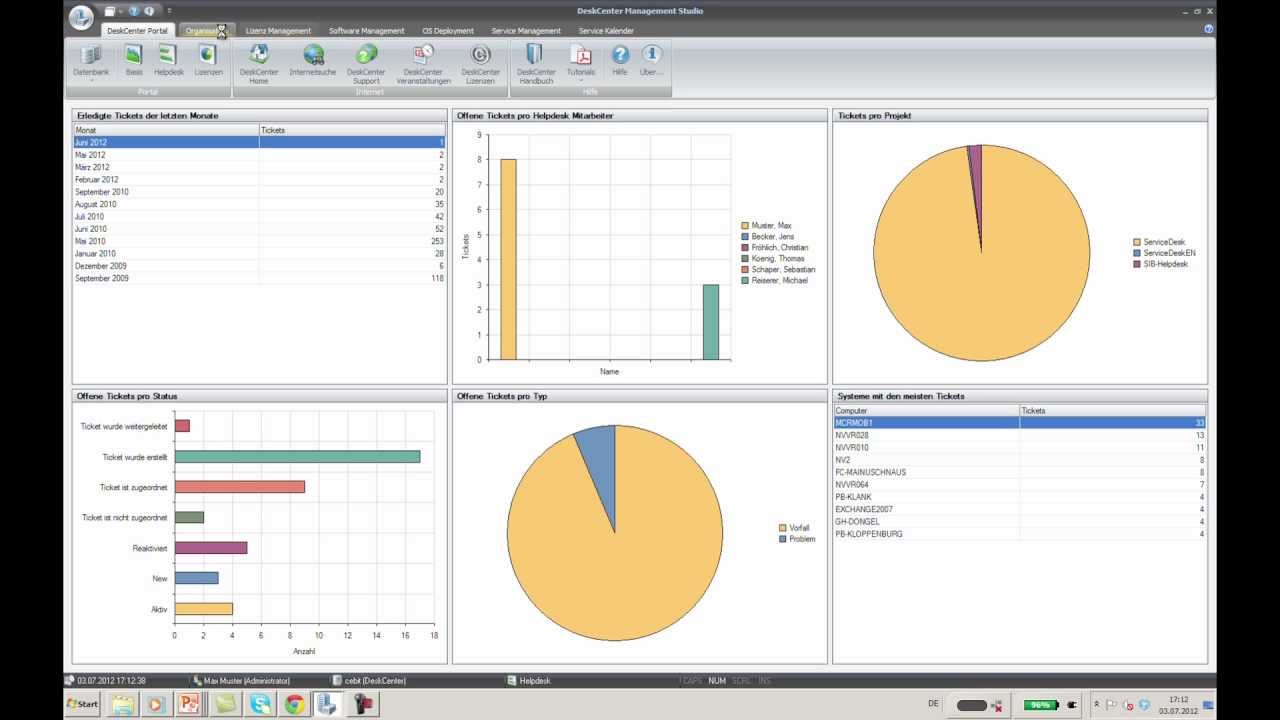Open the Service Kalender tab
This screenshot has height=720, width=1280.
604,30
